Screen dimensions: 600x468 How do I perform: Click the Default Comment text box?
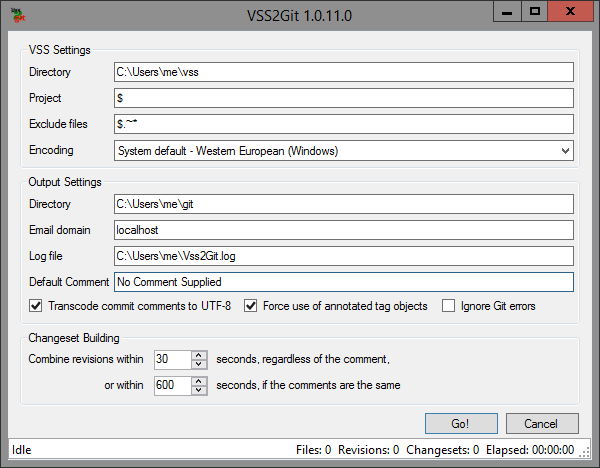(343, 282)
